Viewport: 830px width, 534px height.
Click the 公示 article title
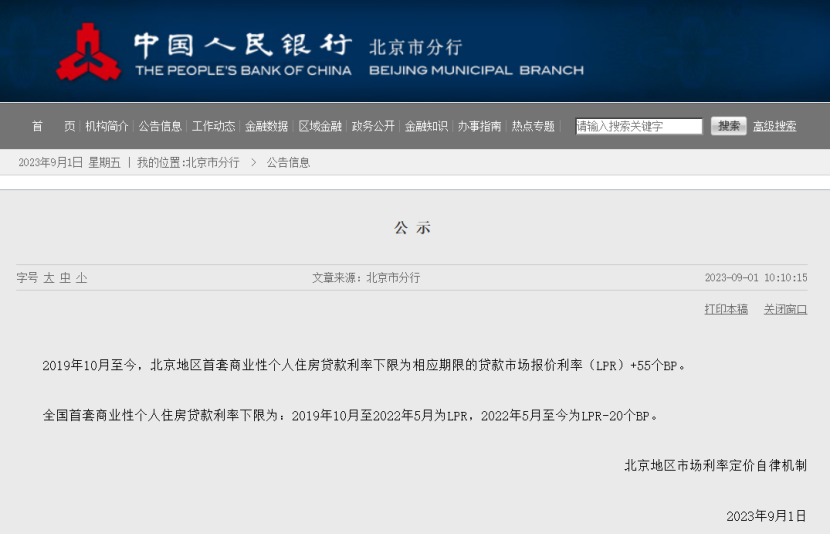[x=412, y=228]
